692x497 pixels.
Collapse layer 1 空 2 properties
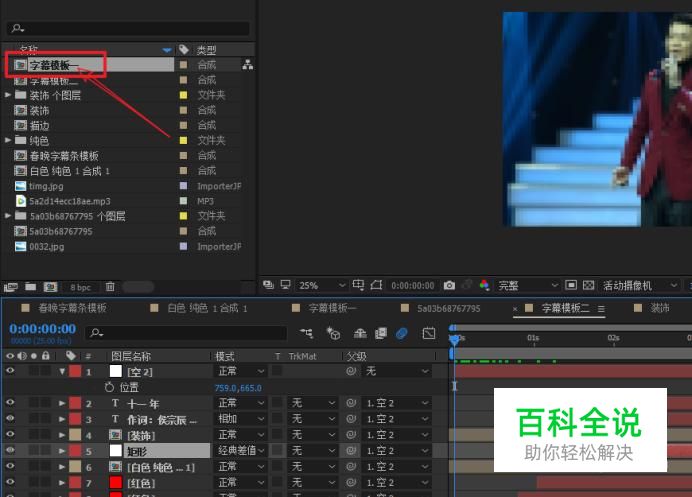click(x=62, y=371)
